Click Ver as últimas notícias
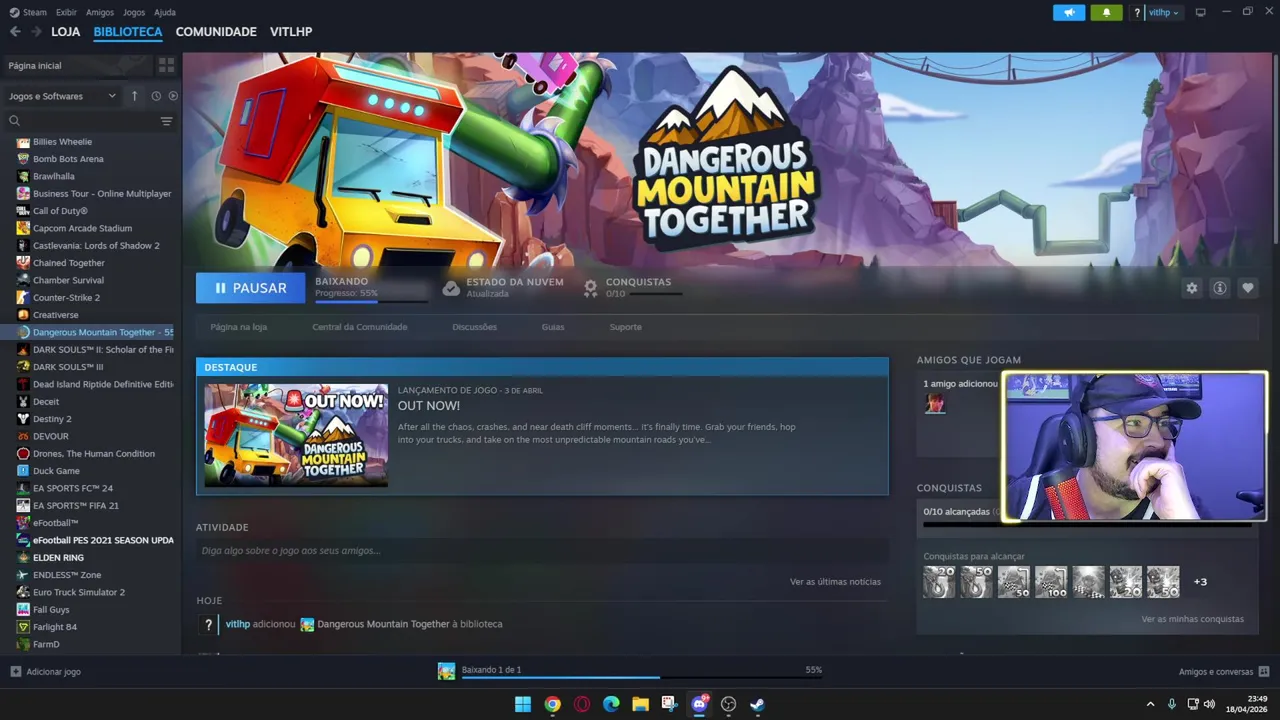This screenshot has height=720, width=1280. click(835, 581)
